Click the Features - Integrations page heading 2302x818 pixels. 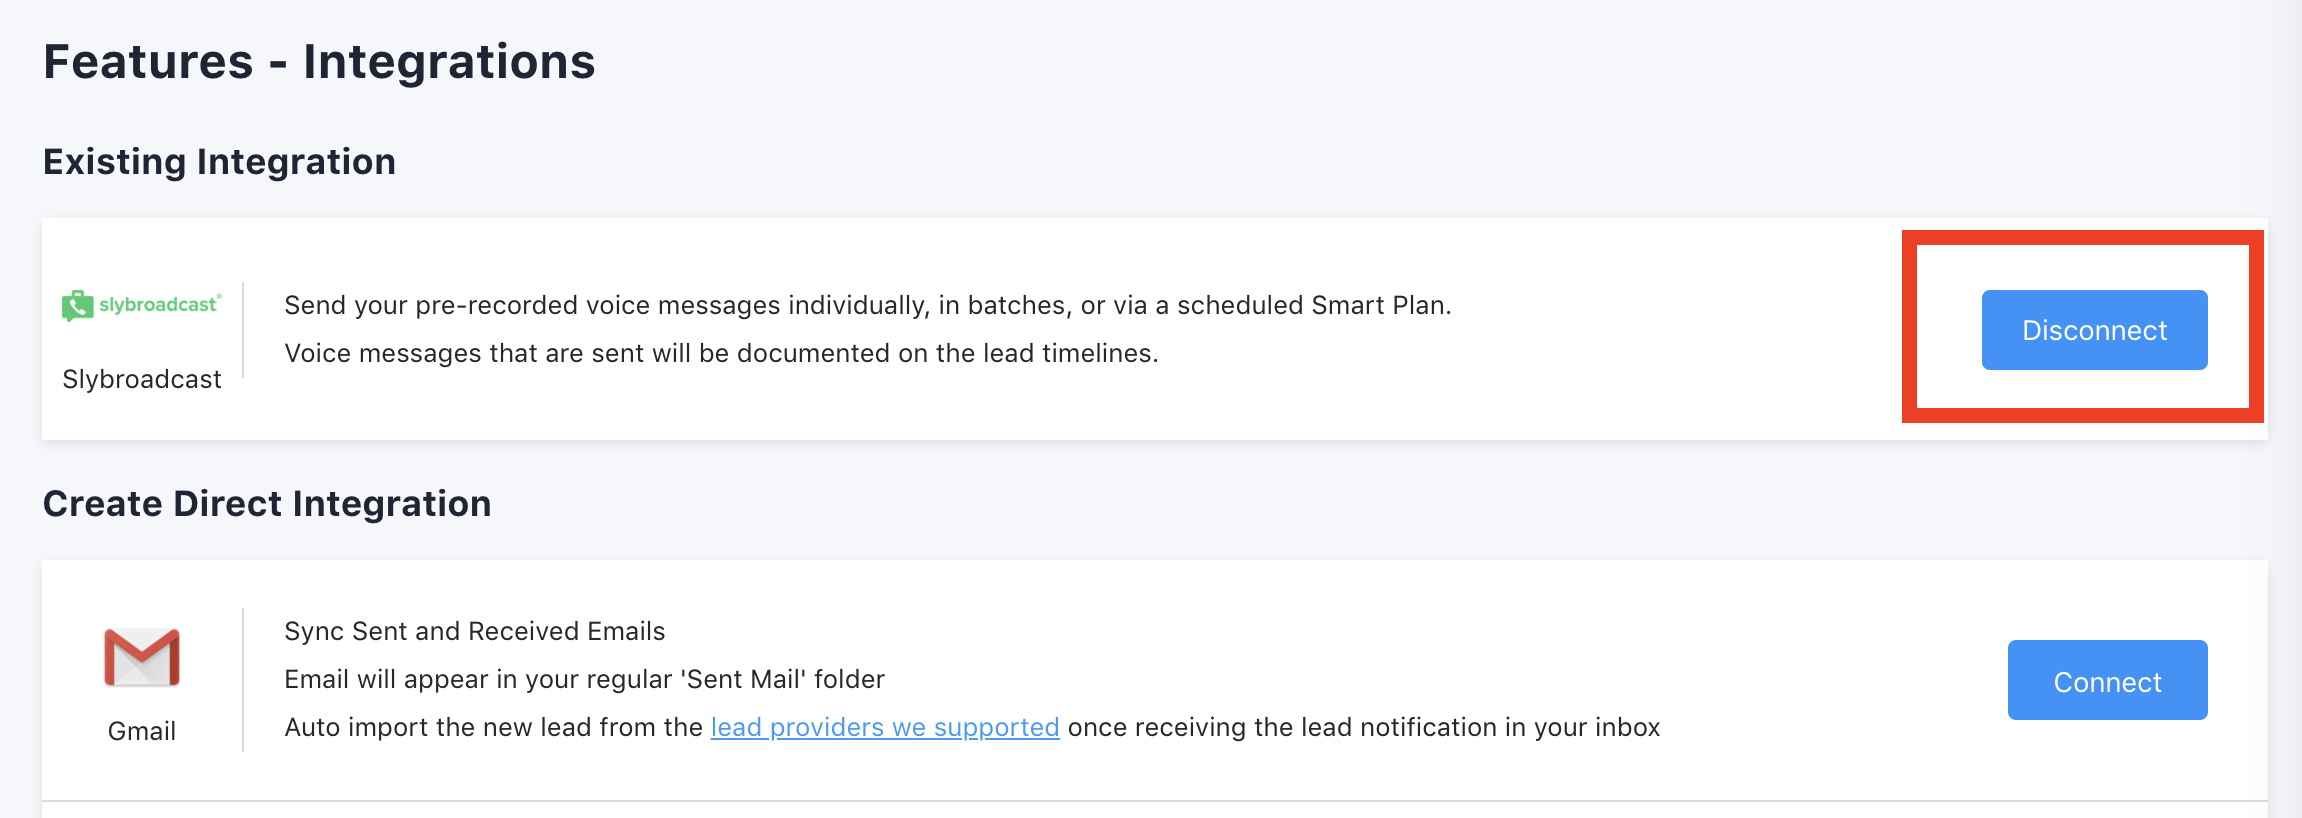click(319, 62)
